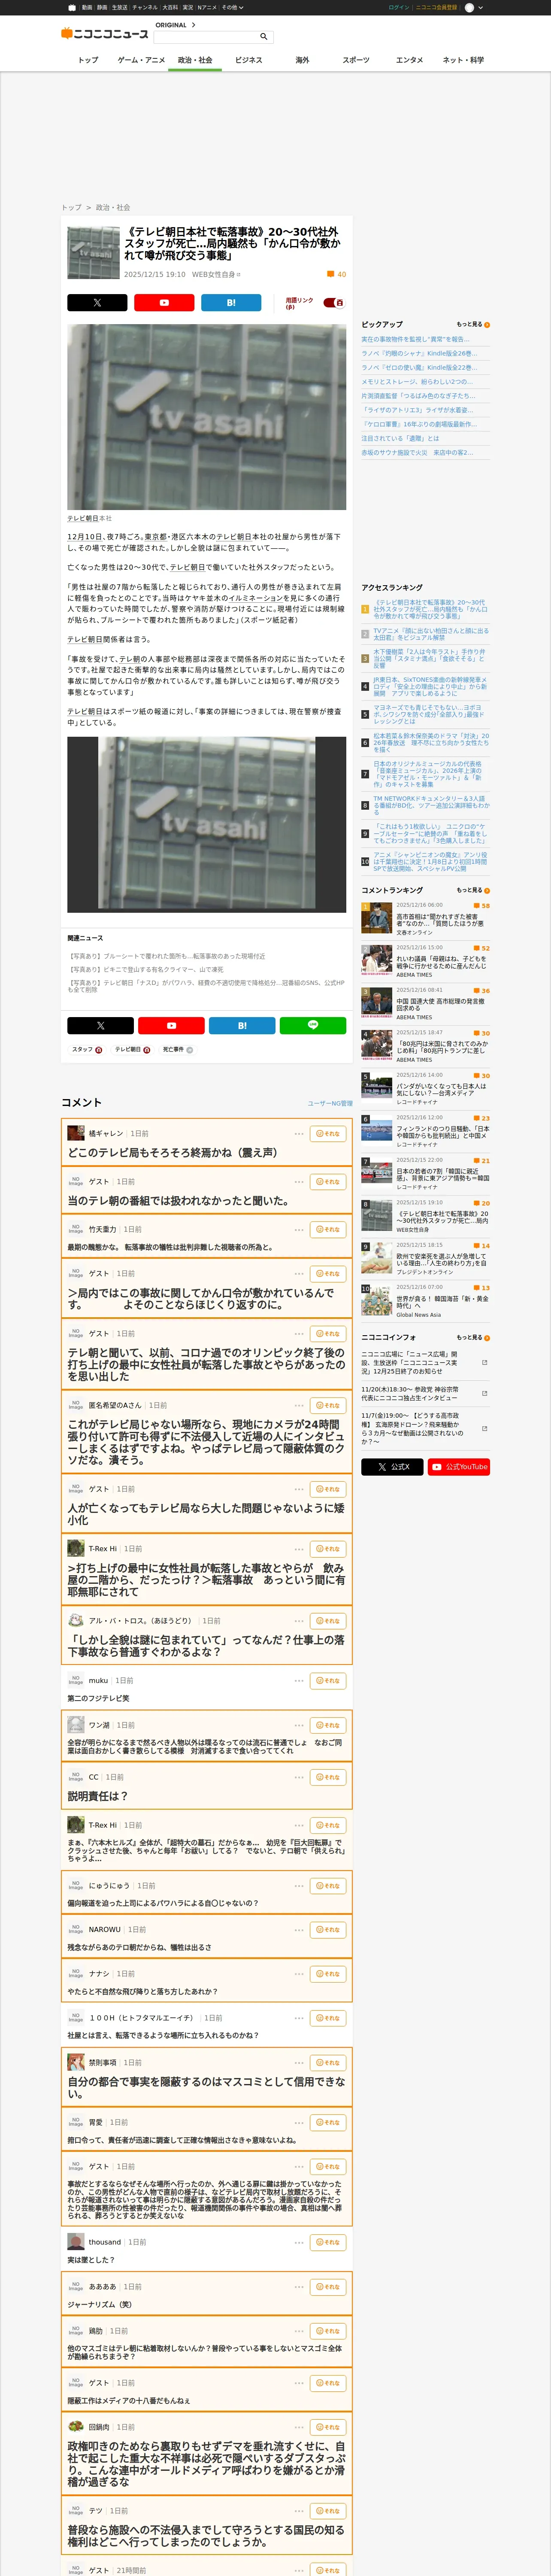Open more options on 竹天重力's comment
The image size is (551, 2576).
(299, 1229)
